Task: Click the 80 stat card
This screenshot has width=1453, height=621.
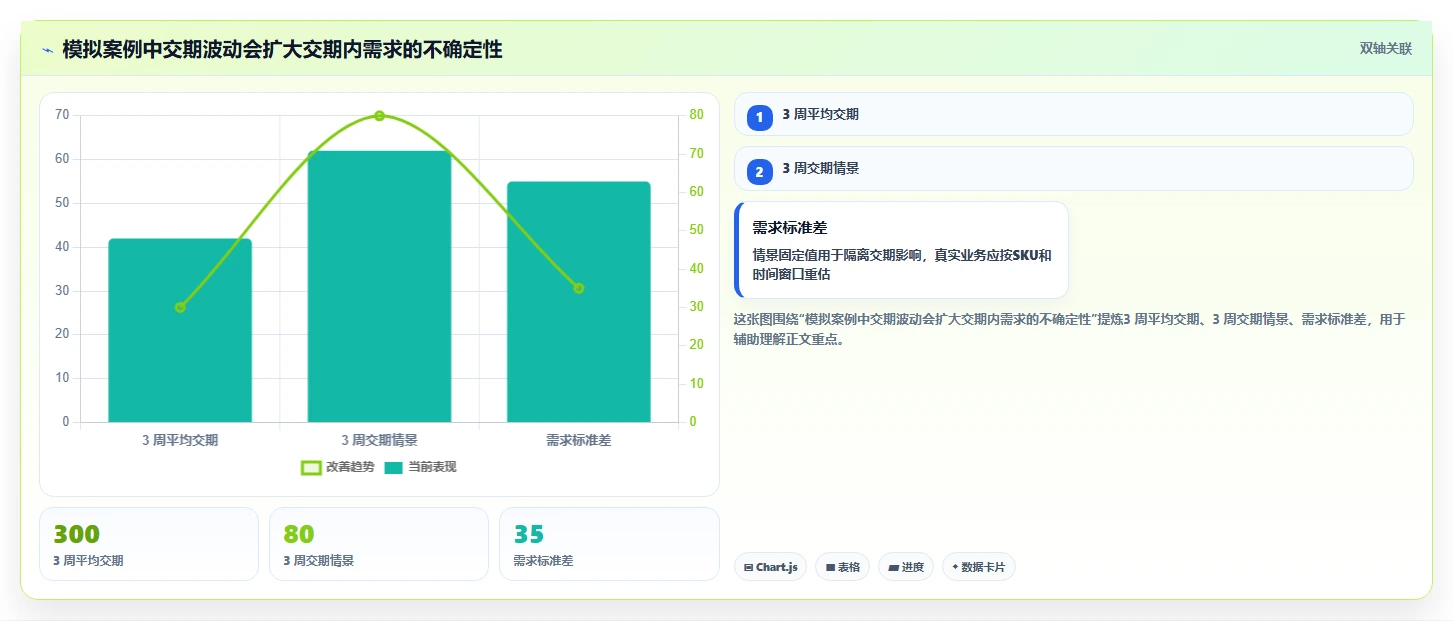Action: pyautogui.click(x=379, y=544)
